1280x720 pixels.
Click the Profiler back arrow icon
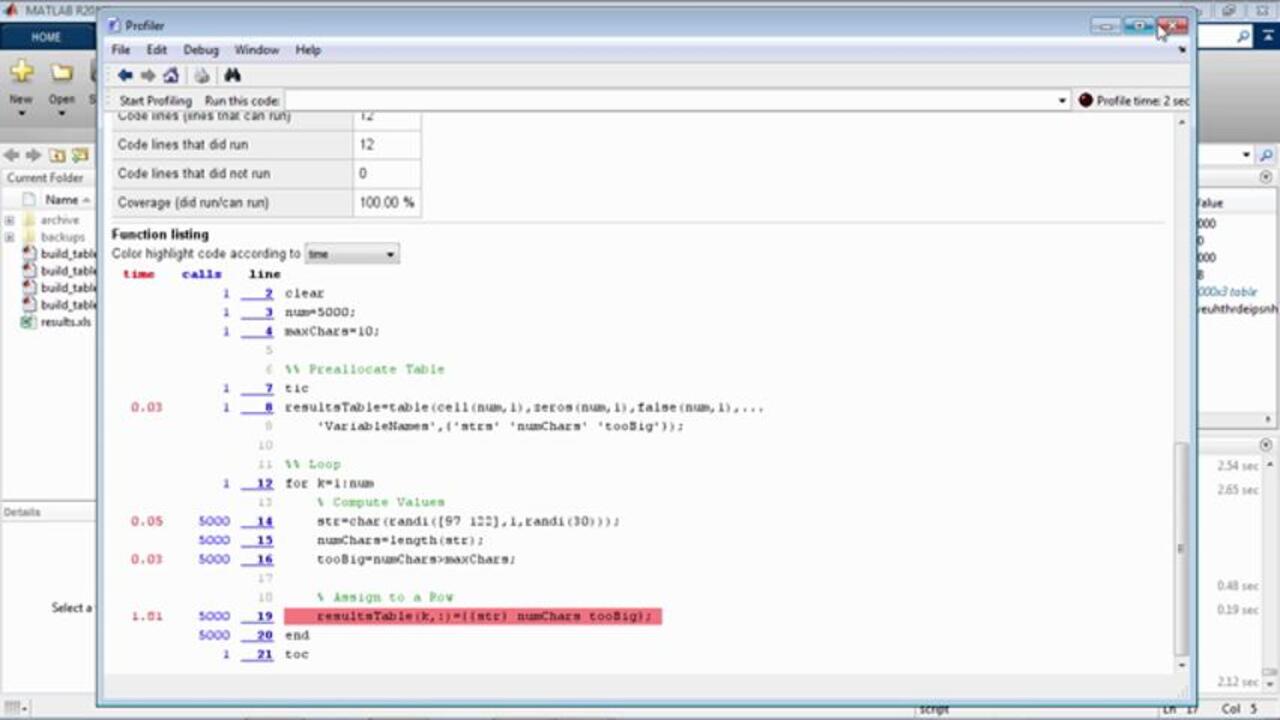tap(125, 76)
